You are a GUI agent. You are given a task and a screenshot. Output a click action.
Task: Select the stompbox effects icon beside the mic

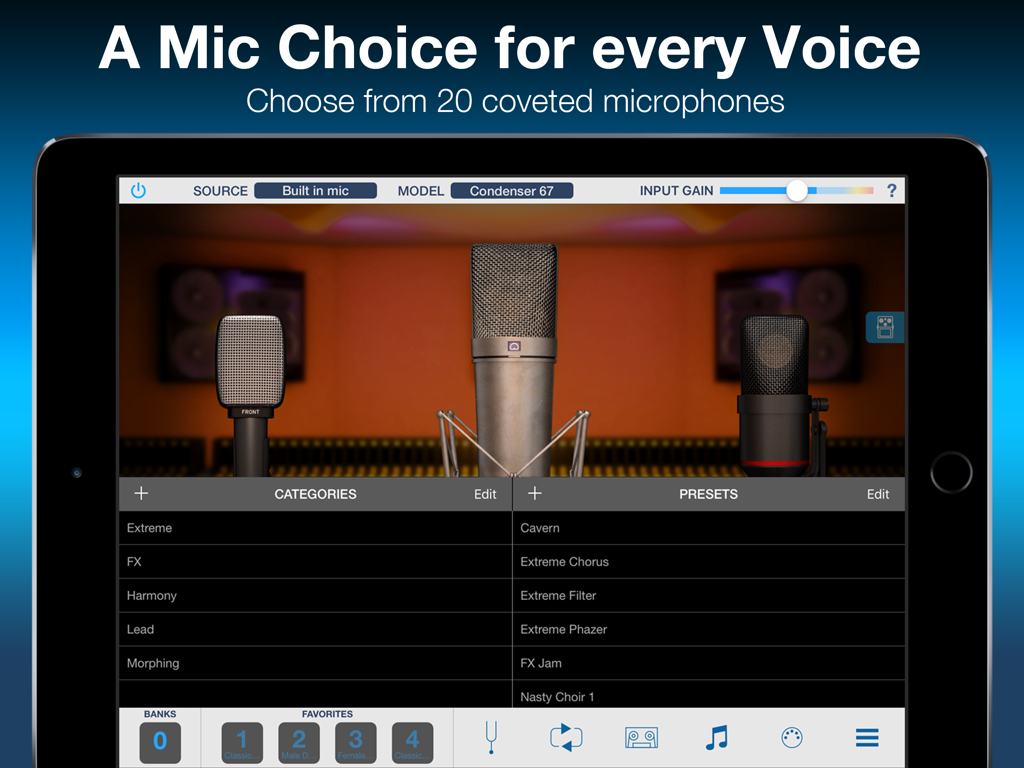(x=884, y=327)
